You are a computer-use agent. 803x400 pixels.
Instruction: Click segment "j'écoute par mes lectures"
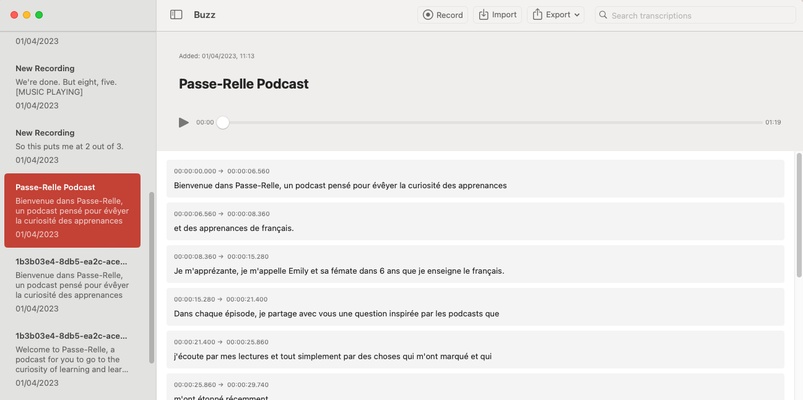point(475,349)
